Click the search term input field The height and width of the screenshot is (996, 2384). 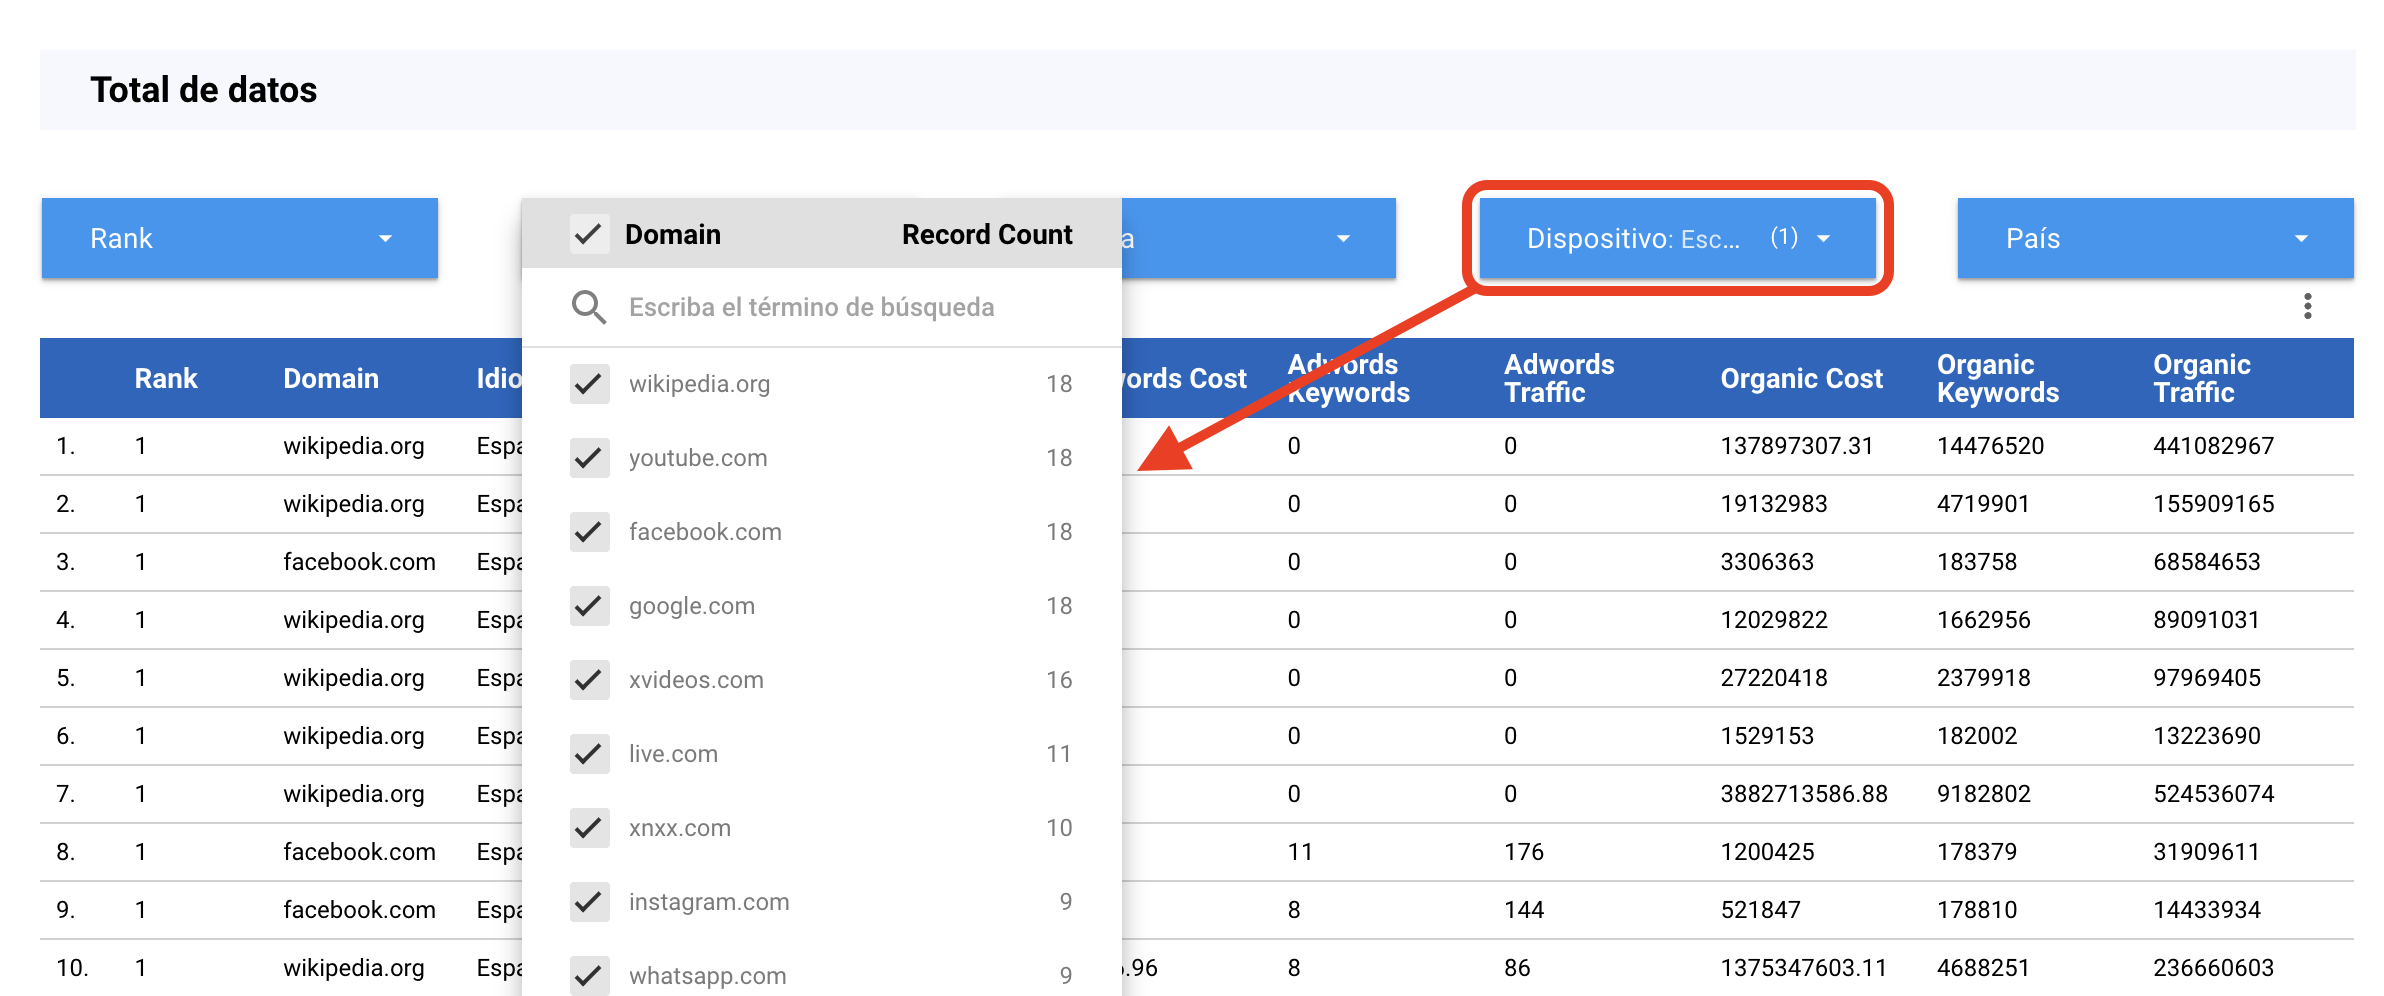812,308
